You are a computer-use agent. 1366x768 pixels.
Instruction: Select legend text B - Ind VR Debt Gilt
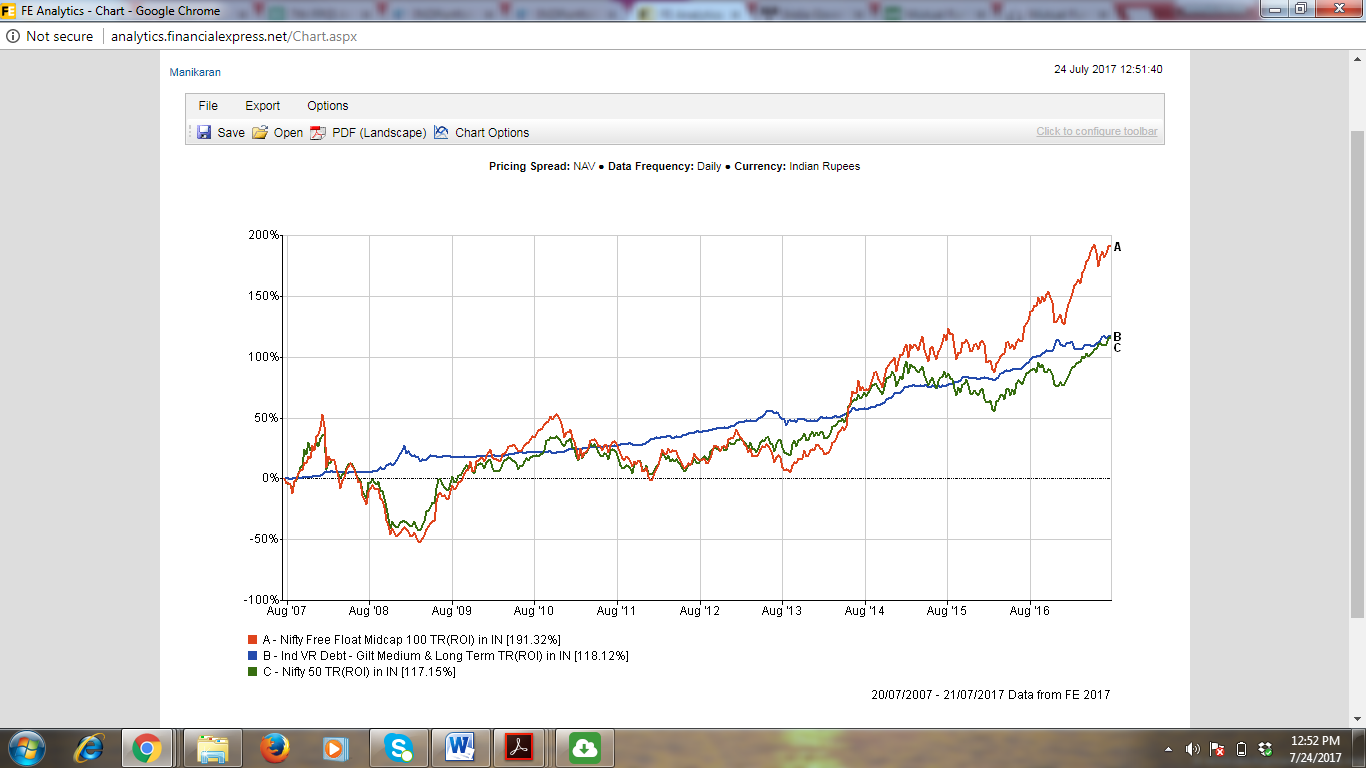point(445,656)
